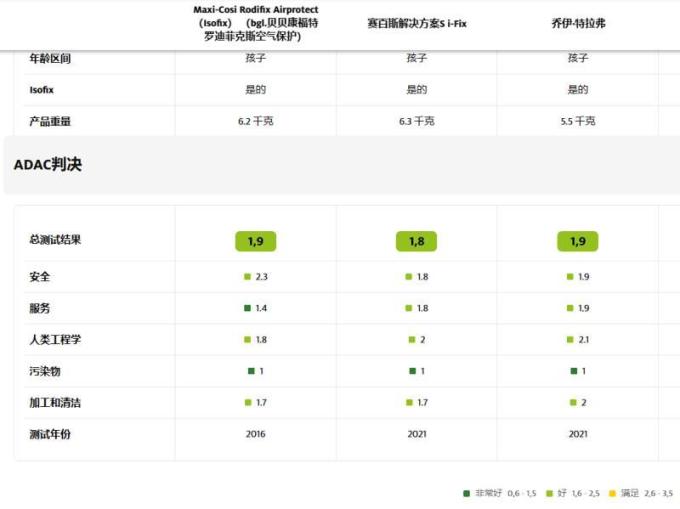This screenshot has height=509, width=680.
Task: Select the 加工和清洁 row label
Action: coord(55,403)
